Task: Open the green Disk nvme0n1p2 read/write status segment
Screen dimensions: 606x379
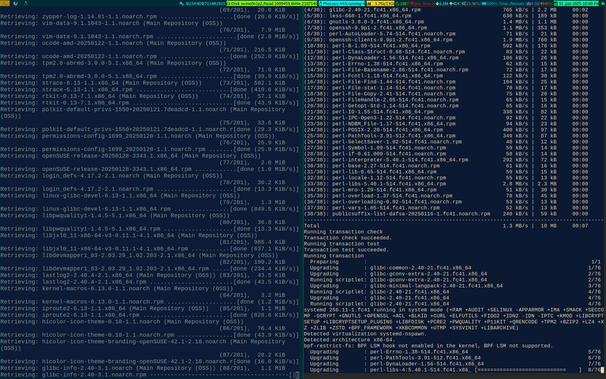Action: click(x=272, y=3)
